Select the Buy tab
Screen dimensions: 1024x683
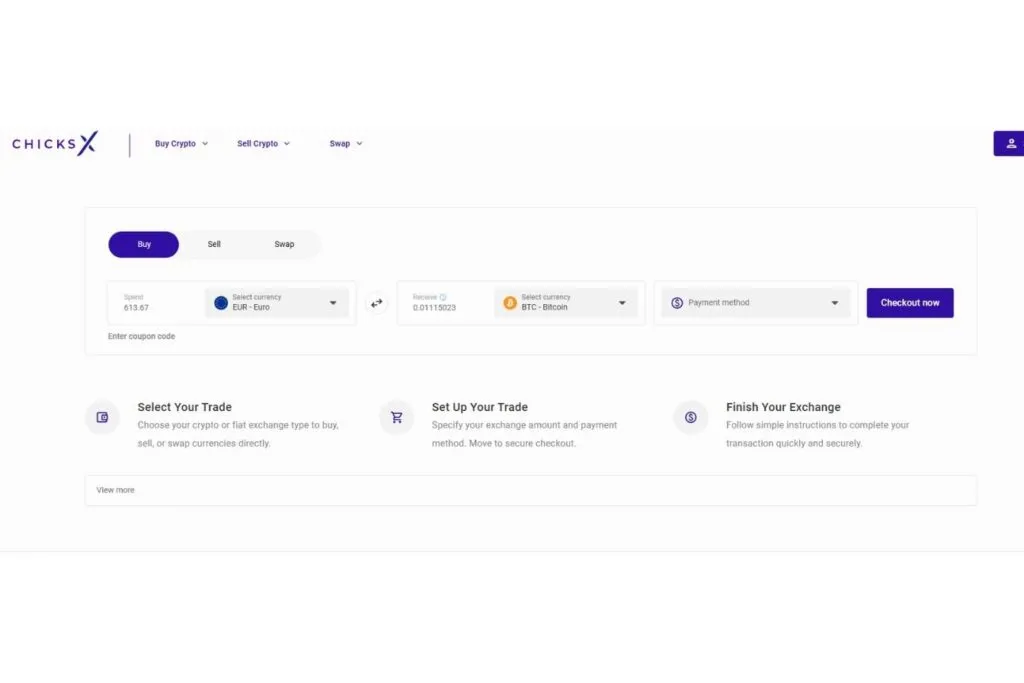tap(144, 244)
